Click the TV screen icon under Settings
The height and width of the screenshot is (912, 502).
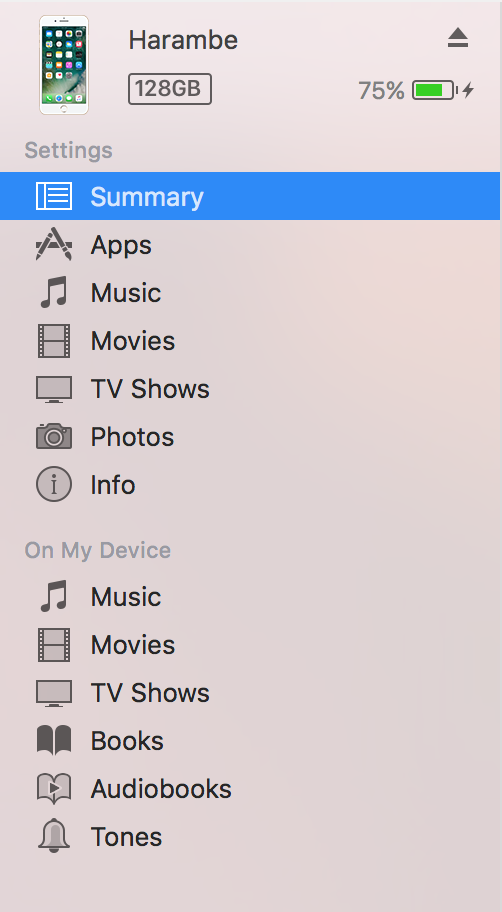click(54, 389)
